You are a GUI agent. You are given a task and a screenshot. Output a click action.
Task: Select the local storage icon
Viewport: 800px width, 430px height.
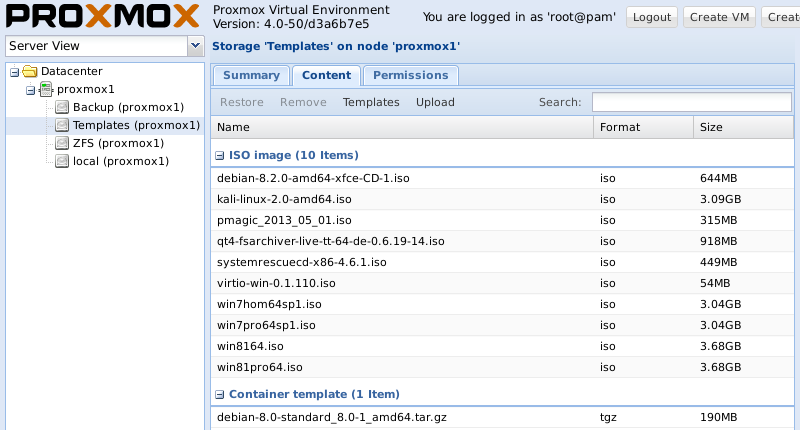tap(62, 161)
